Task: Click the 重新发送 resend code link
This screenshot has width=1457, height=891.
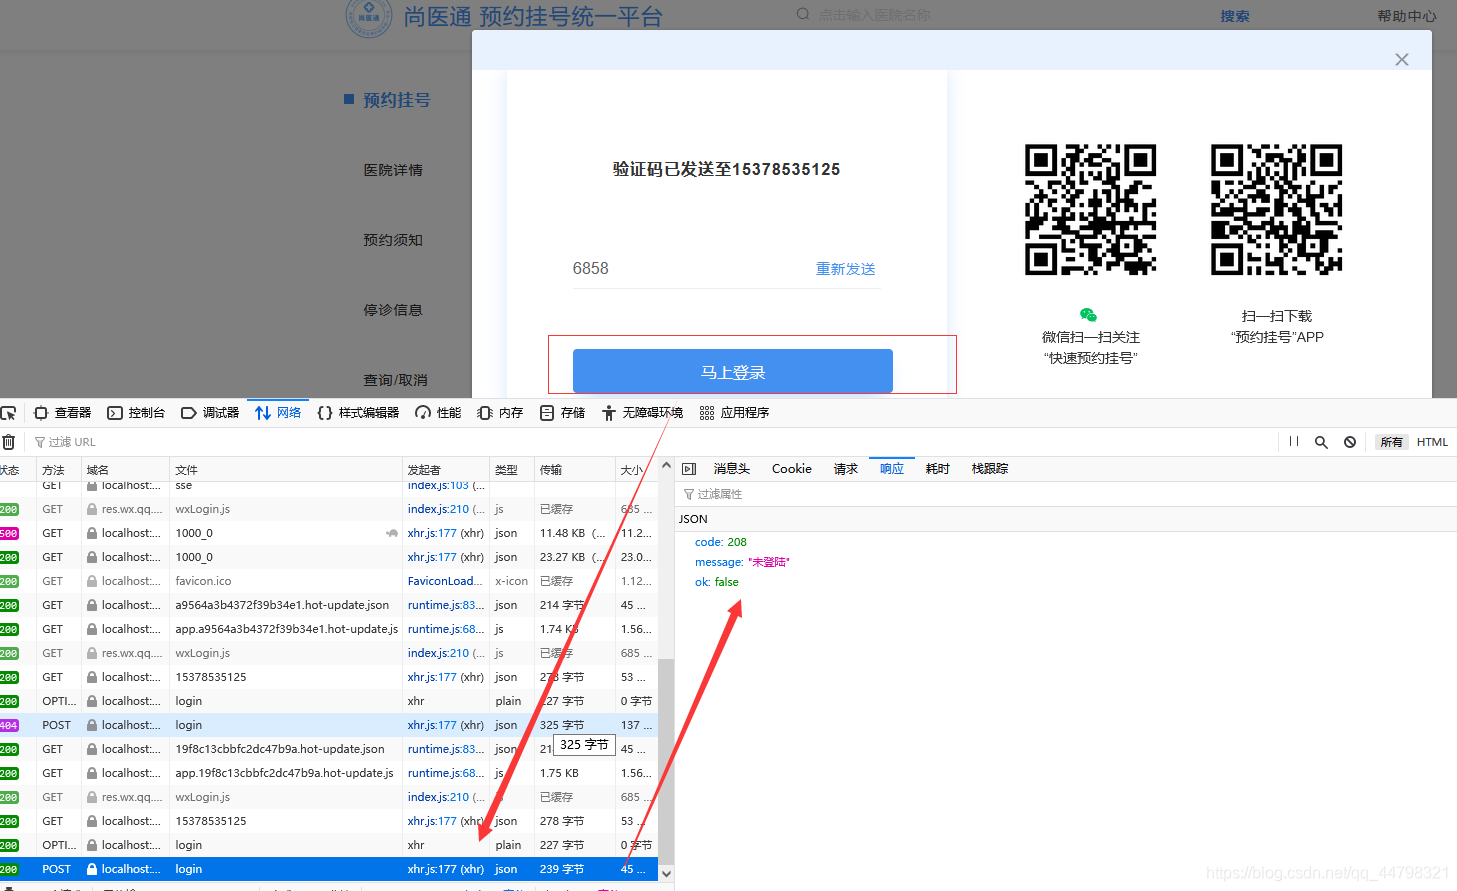Action: [846, 269]
